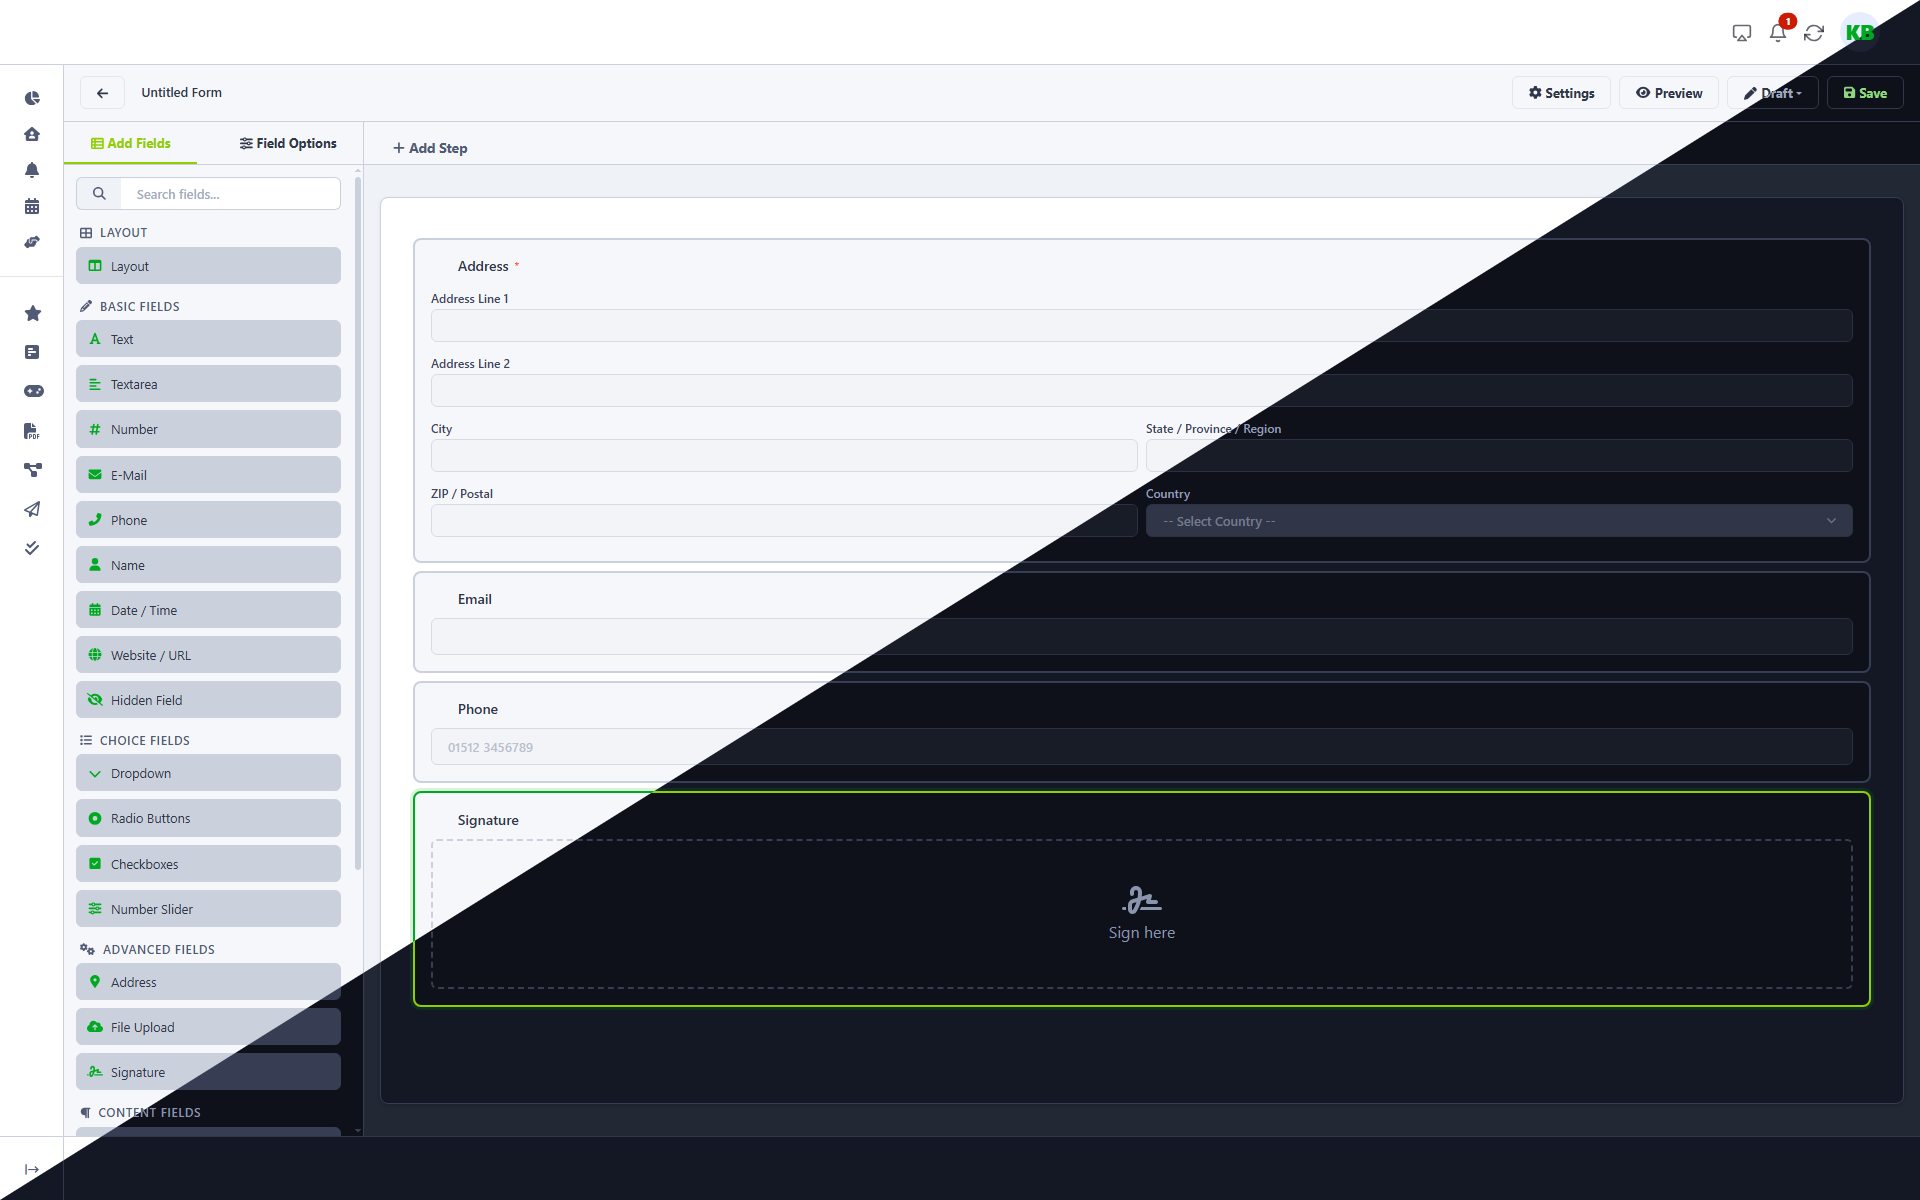
Task: Open the dashboard pie chart icon in sidebar
Action: pyautogui.click(x=32, y=98)
